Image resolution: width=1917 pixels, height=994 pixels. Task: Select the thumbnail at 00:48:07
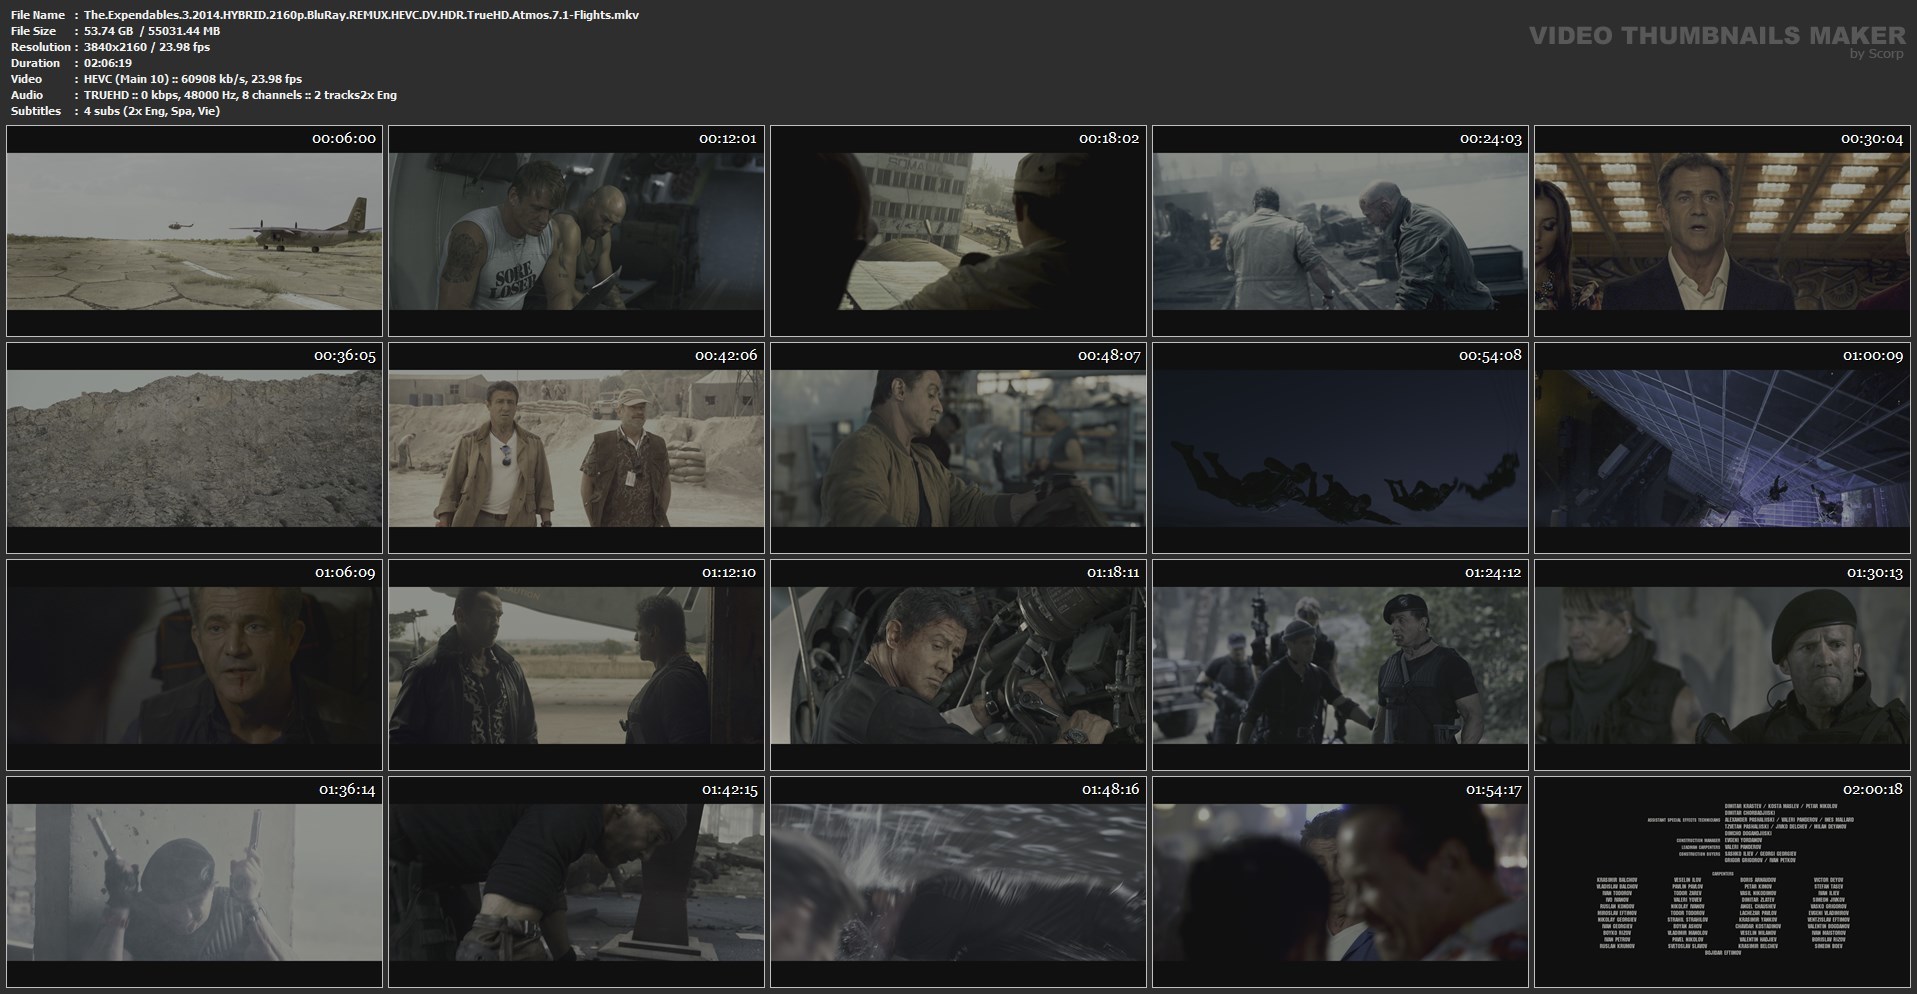point(958,448)
